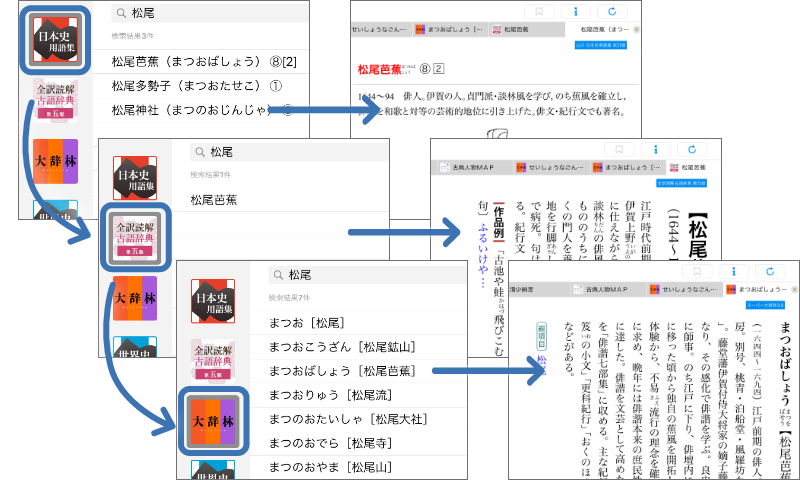
Task: Click the blue 全訳読解古語辞典 source badge
Action: [681, 183]
